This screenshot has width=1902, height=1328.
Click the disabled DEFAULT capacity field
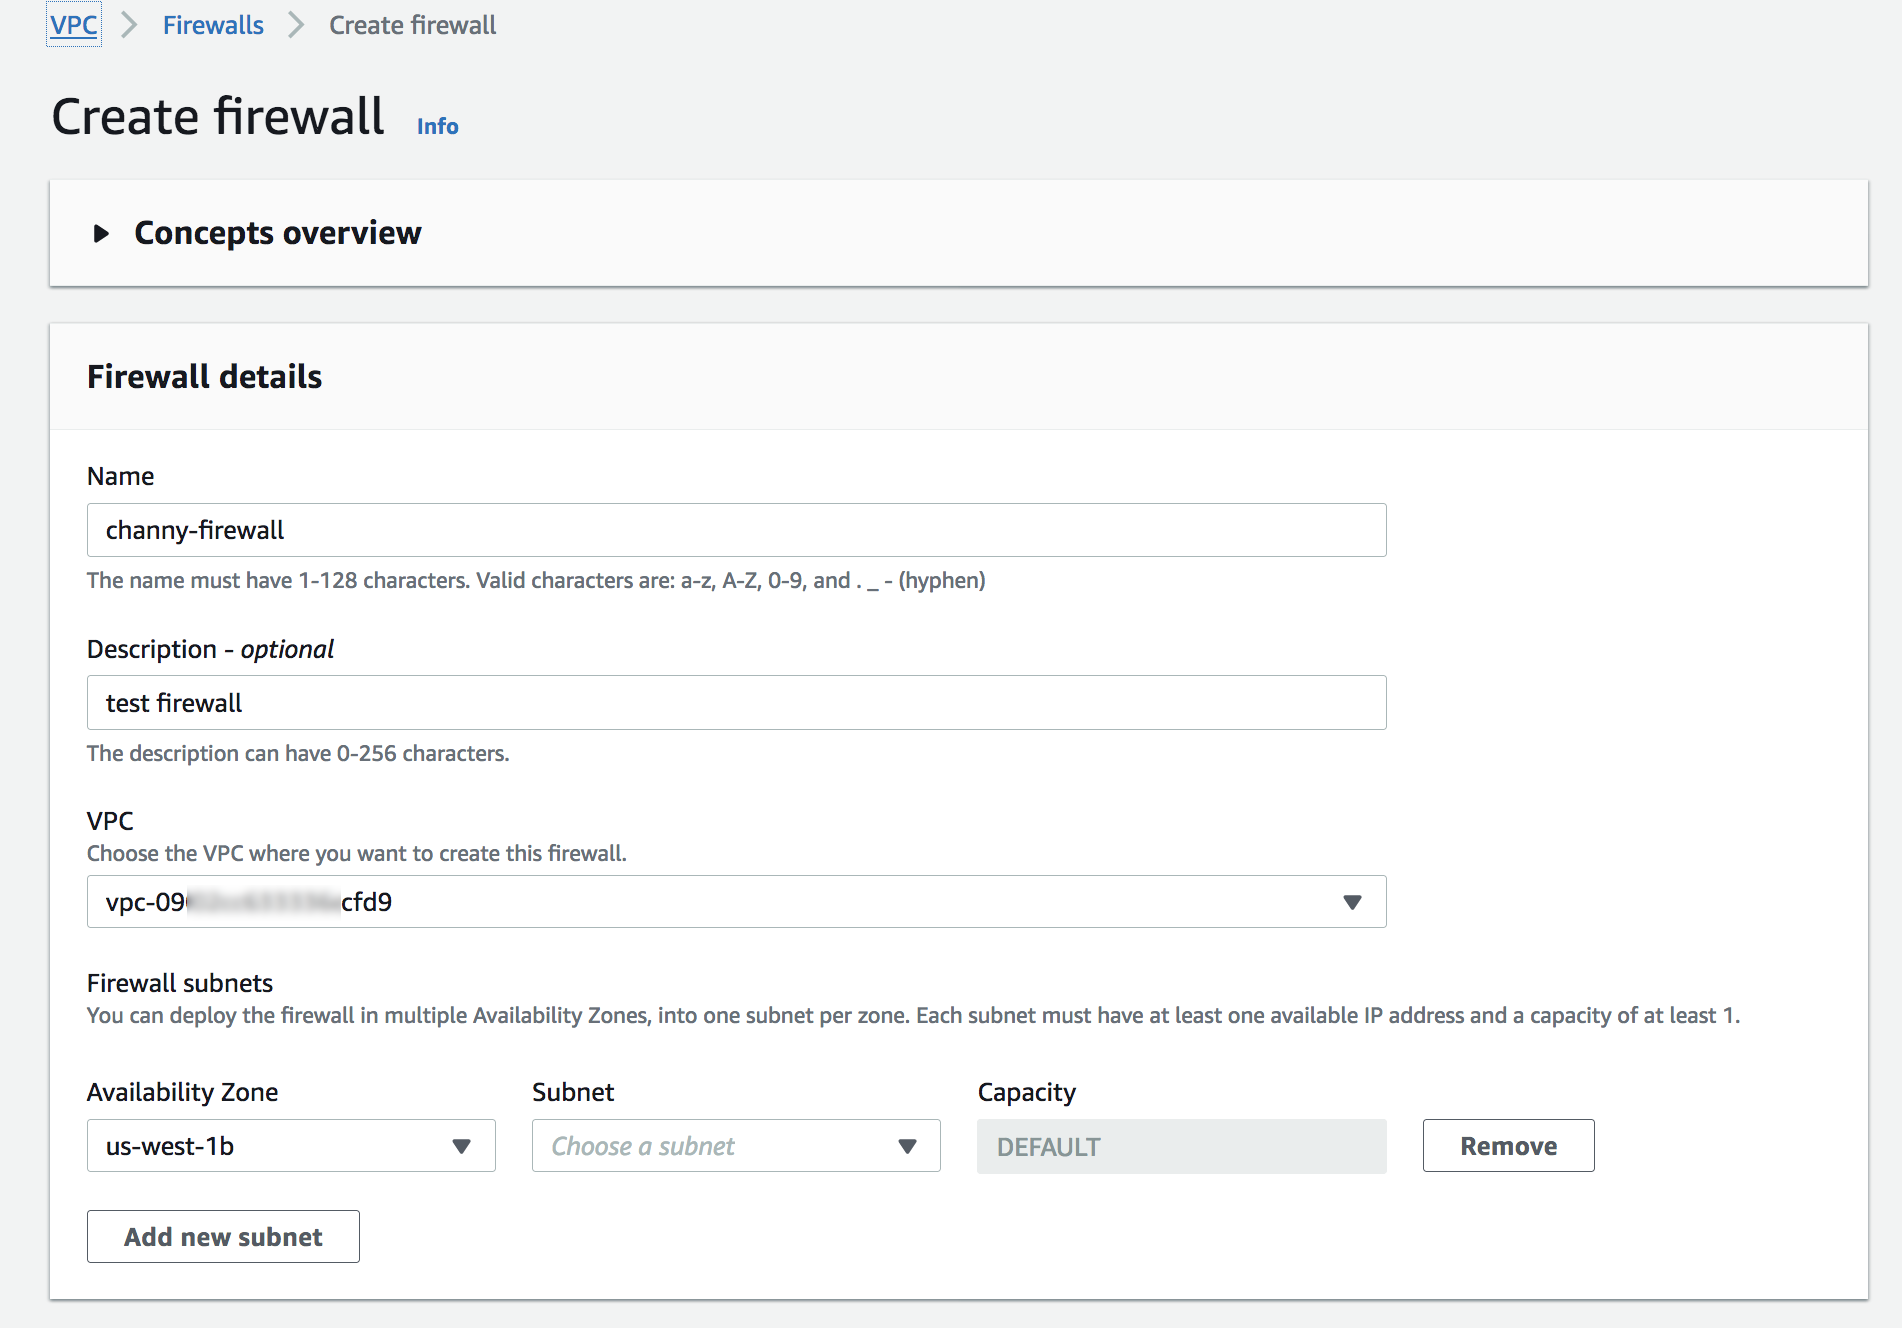(x=1182, y=1146)
